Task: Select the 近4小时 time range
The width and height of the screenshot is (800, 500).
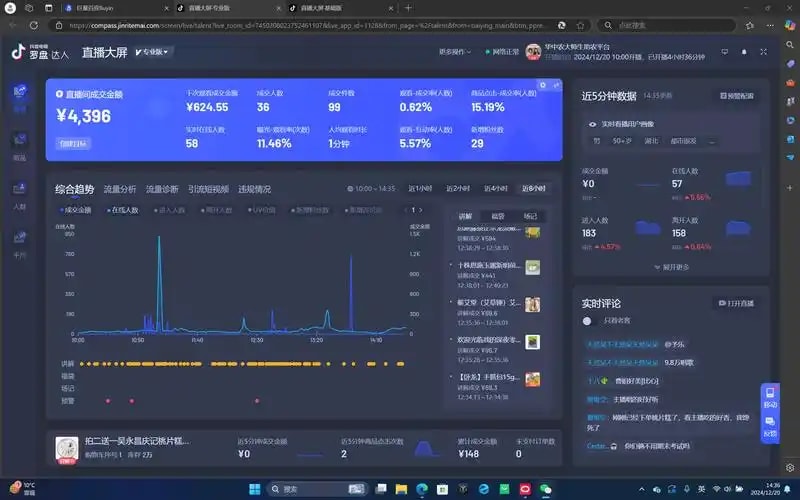Action: (x=495, y=188)
